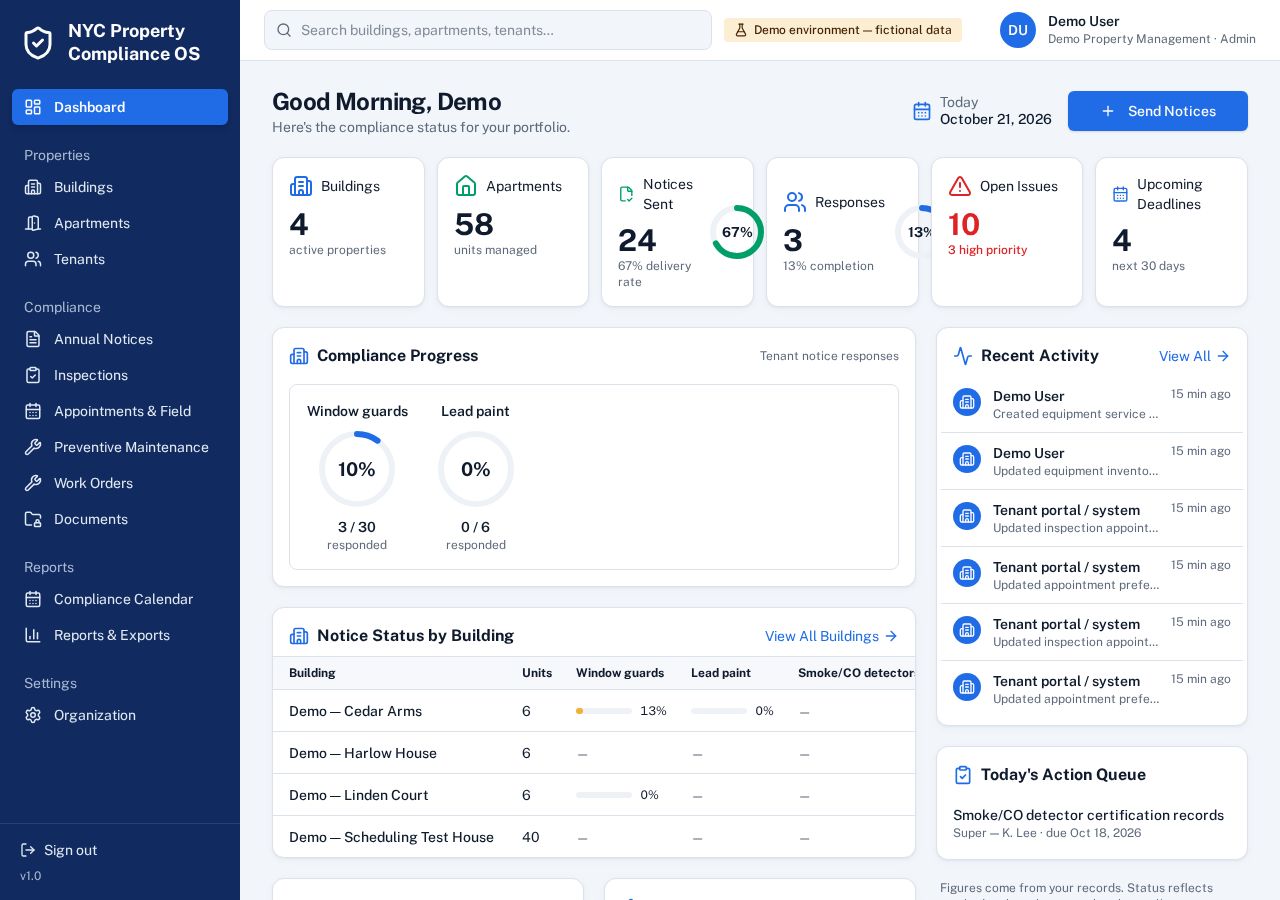The image size is (1280, 900).
Task: Click the Window guards 10% progress ring
Action: tap(357, 469)
